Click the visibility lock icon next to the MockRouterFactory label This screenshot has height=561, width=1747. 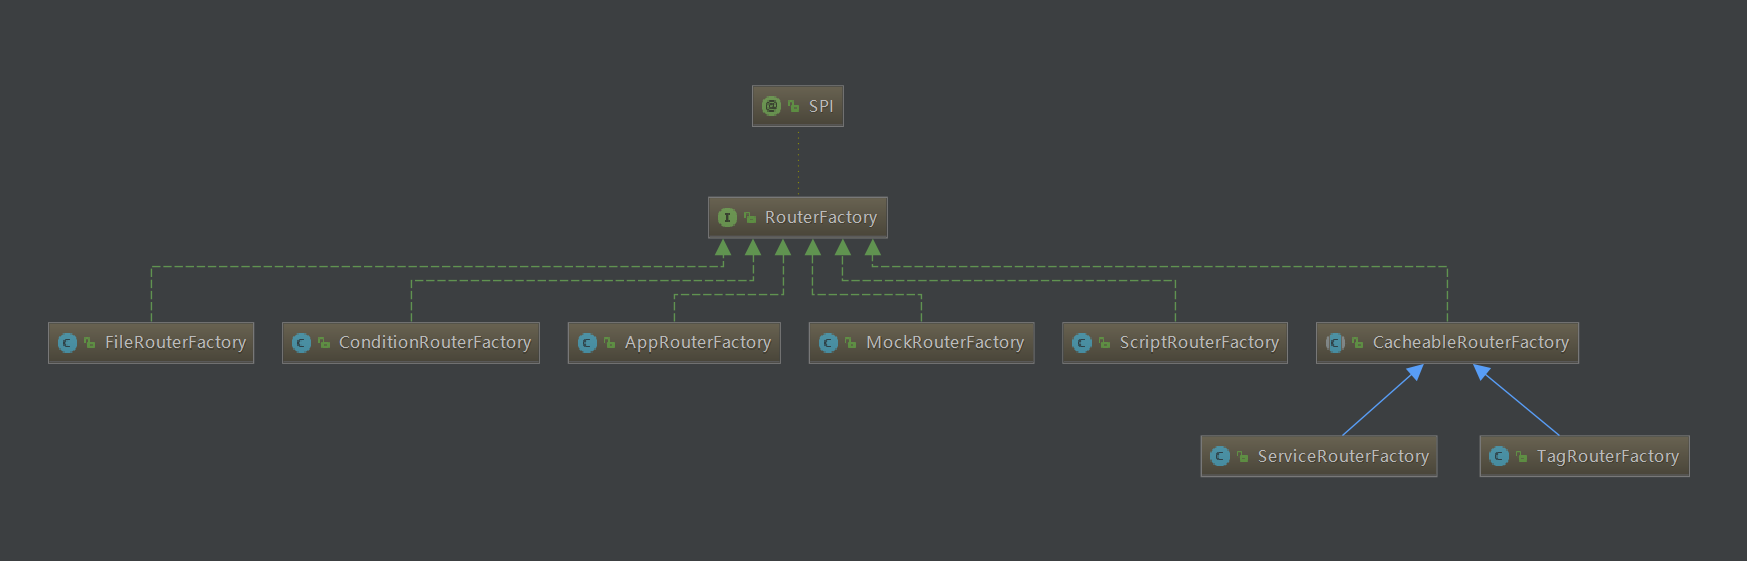pos(850,343)
